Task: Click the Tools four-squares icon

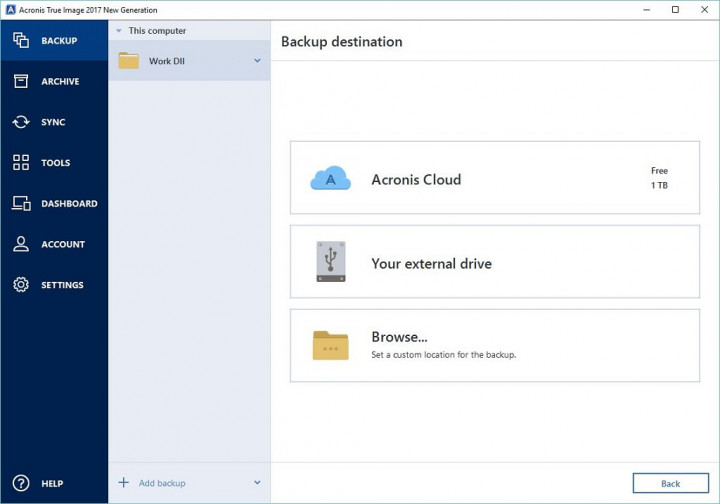Action: (21, 162)
